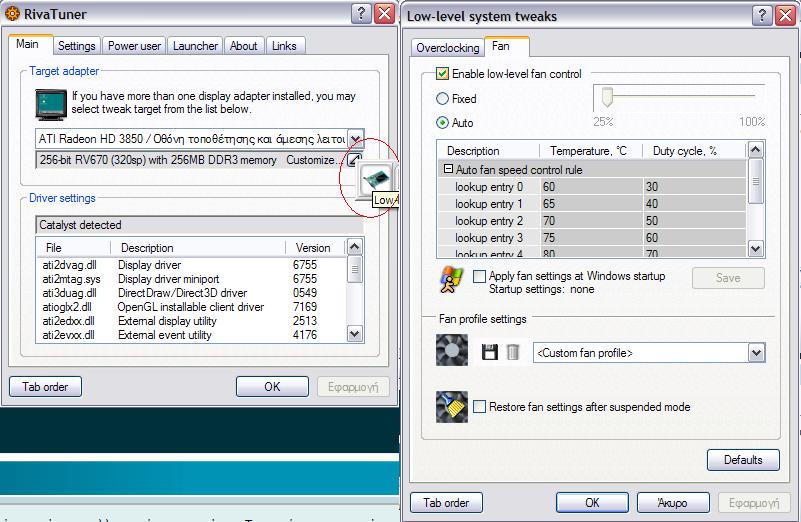Click the save fan profile floppy icon
The height and width of the screenshot is (522, 801).
(x=489, y=352)
